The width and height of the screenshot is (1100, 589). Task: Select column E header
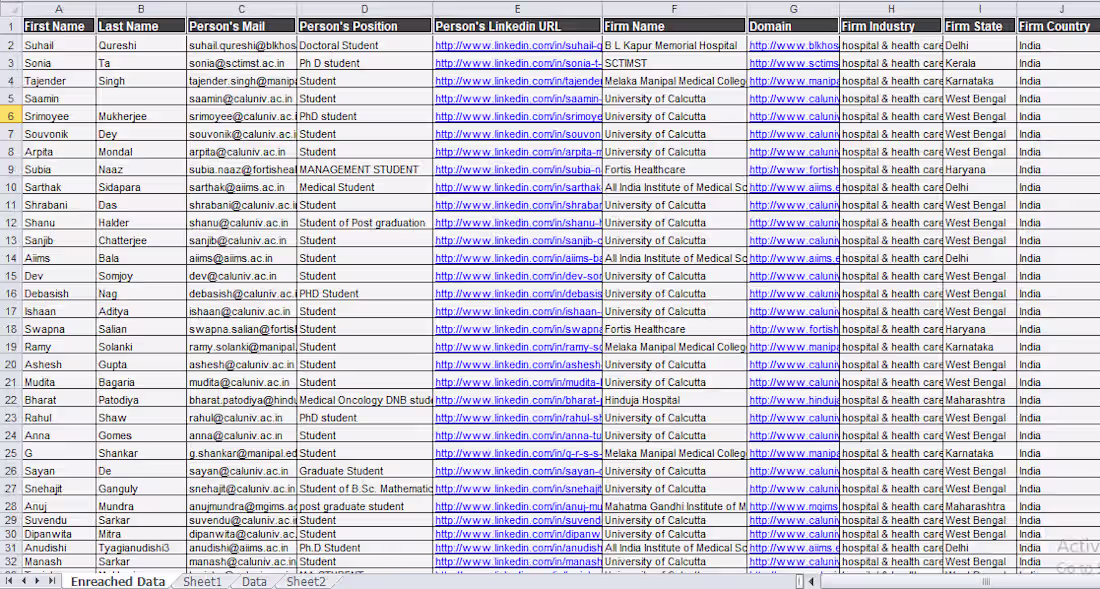518,8
